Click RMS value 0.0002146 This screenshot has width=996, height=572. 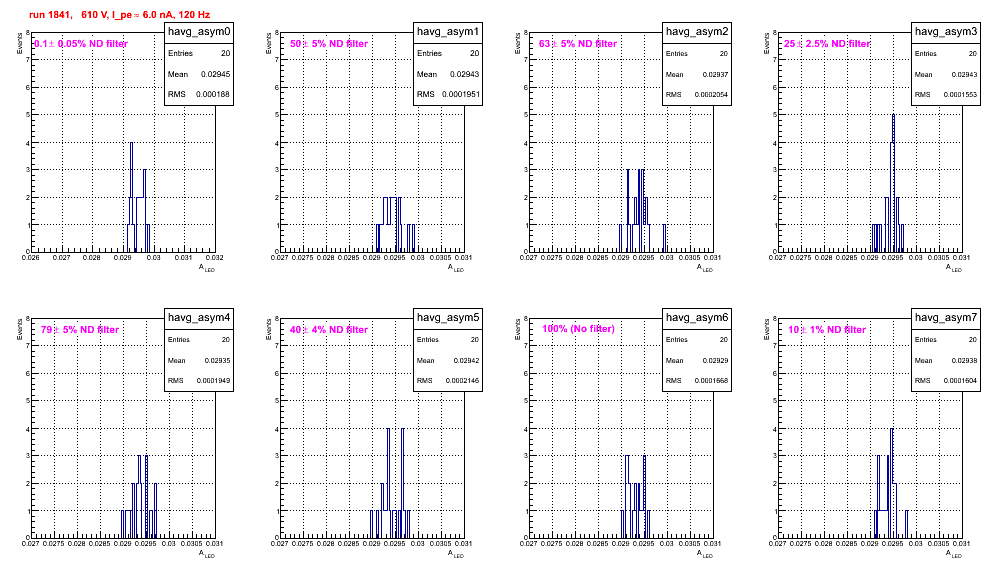click(x=462, y=381)
